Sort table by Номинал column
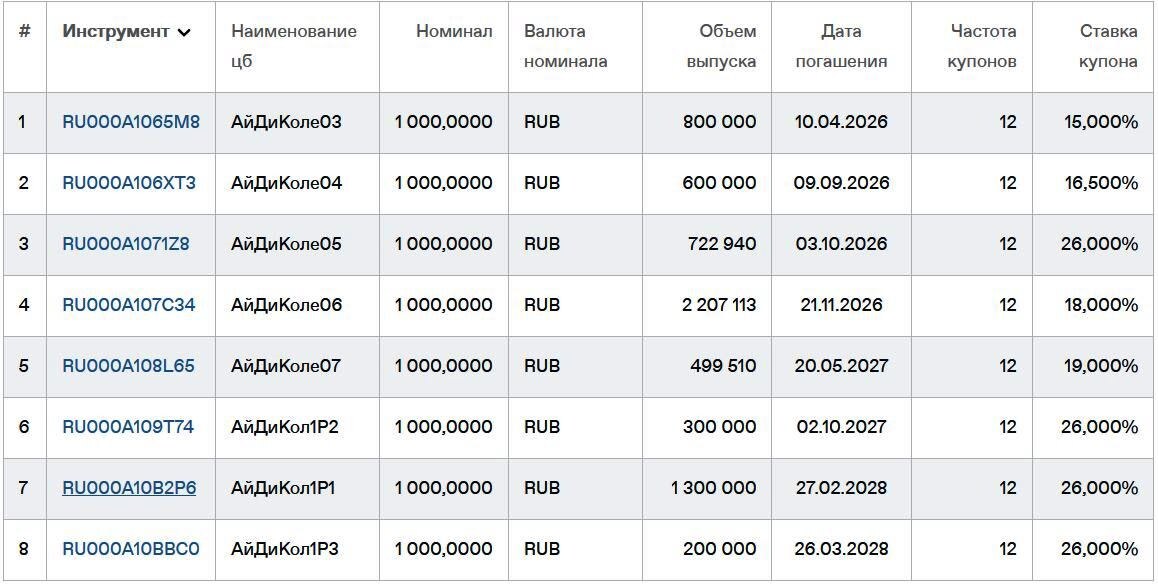The height and width of the screenshot is (585, 1158). point(456,31)
